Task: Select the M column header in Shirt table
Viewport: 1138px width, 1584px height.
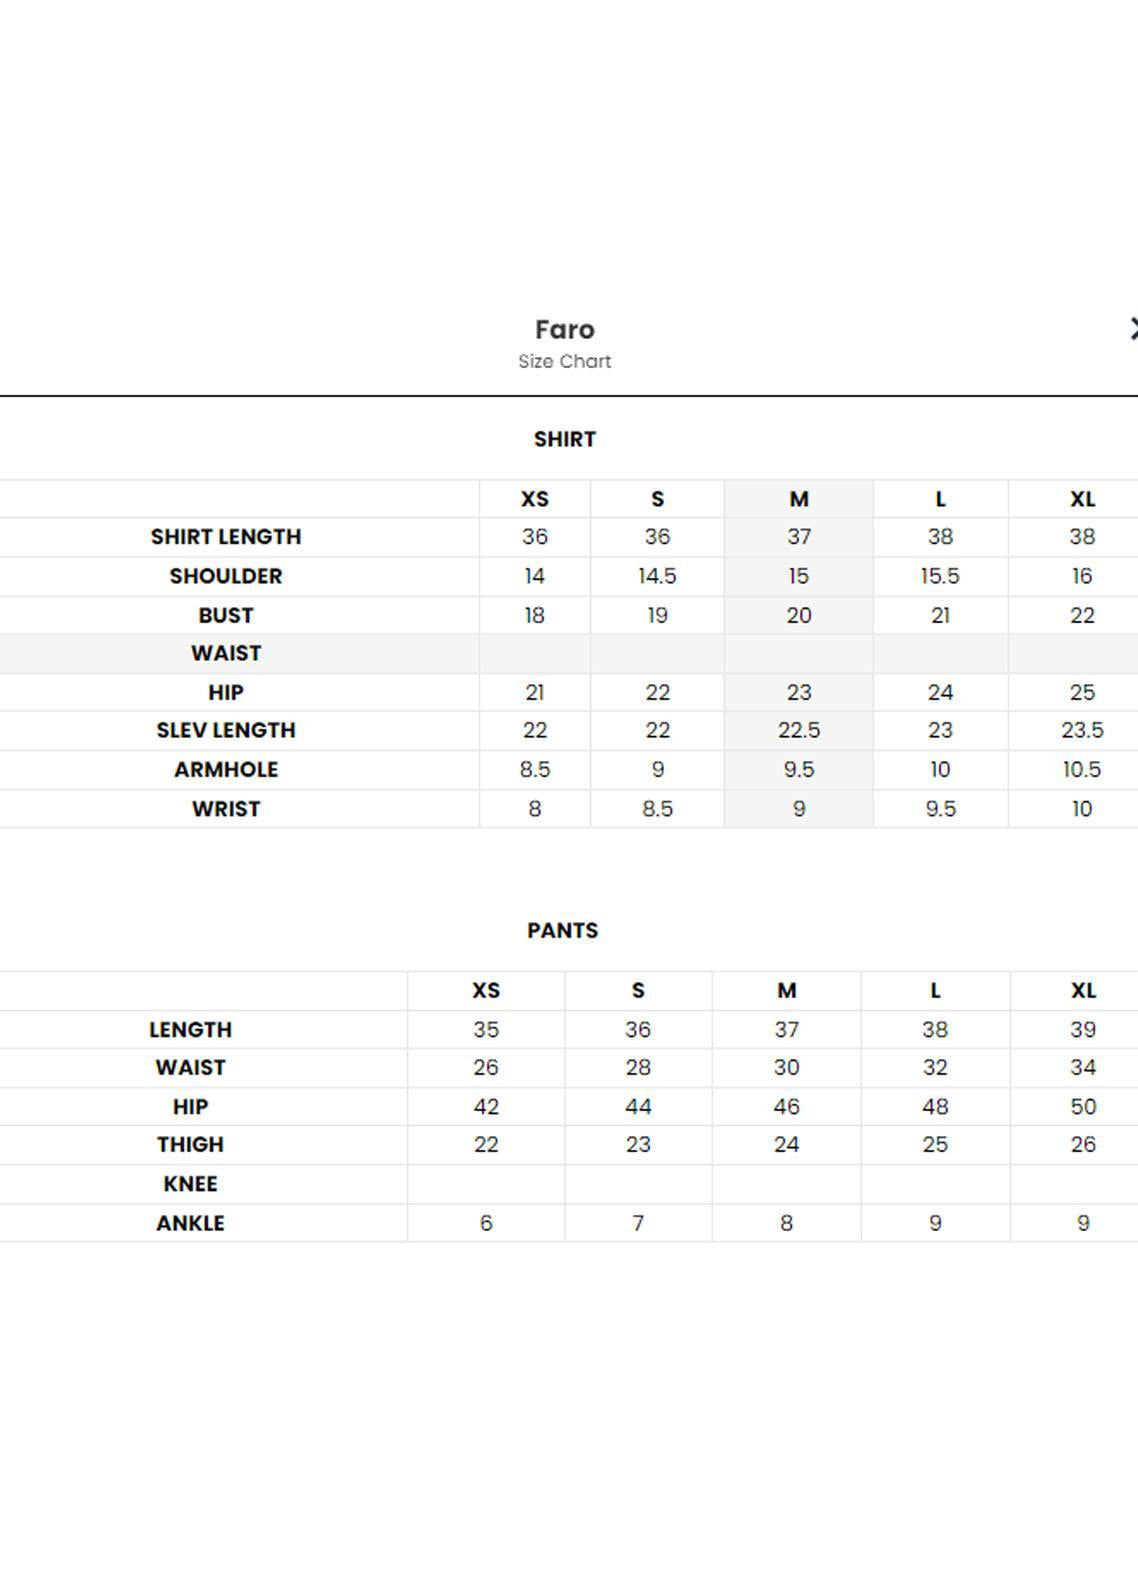Action: [798, 499]
